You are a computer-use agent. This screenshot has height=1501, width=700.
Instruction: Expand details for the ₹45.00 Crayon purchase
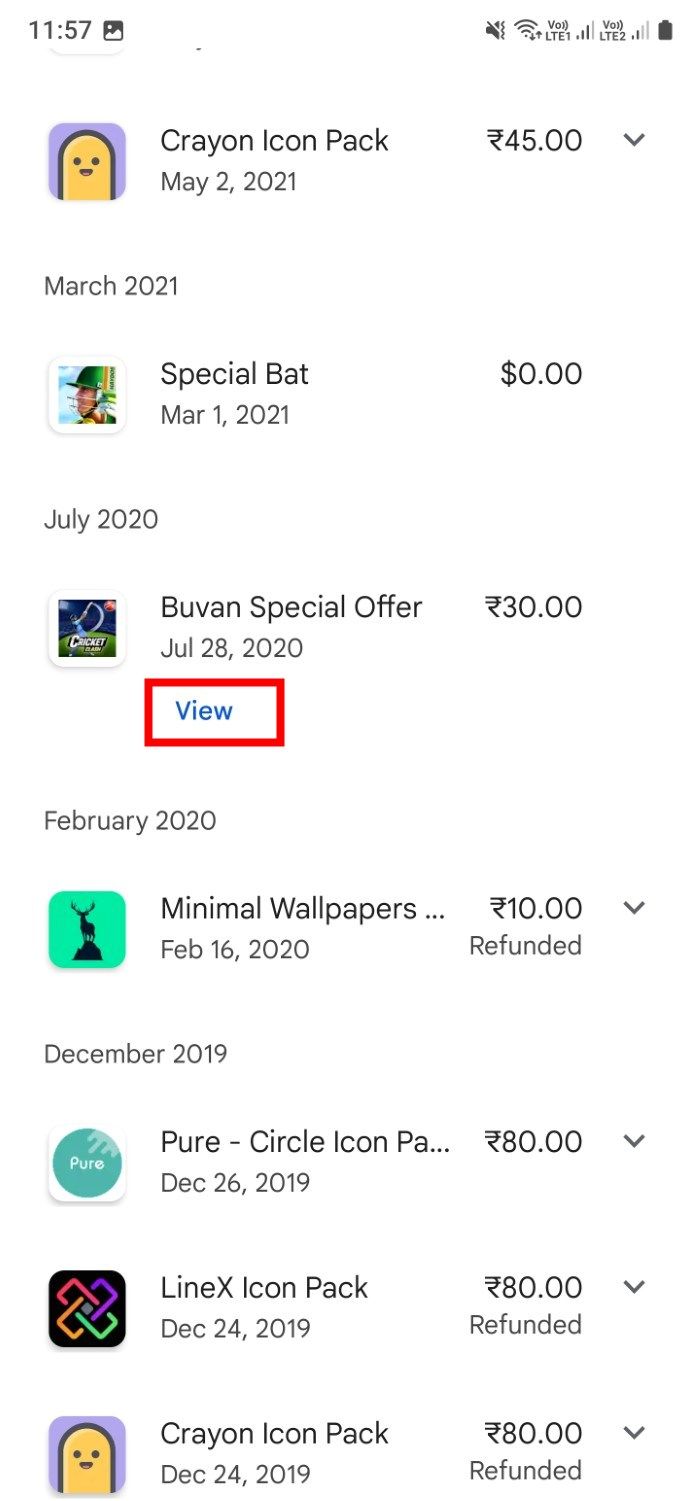[634, 140]
